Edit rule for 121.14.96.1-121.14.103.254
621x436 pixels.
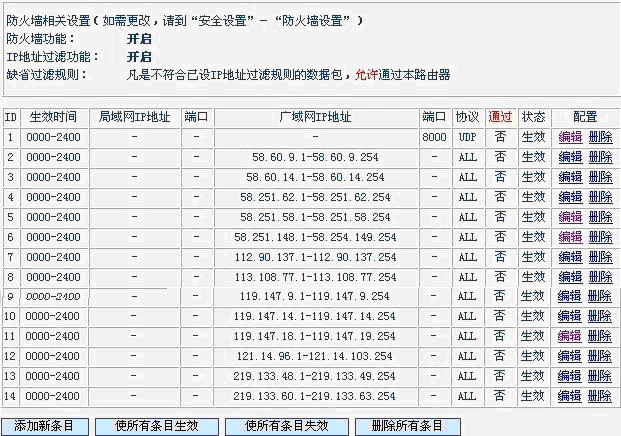pos(569,356)
